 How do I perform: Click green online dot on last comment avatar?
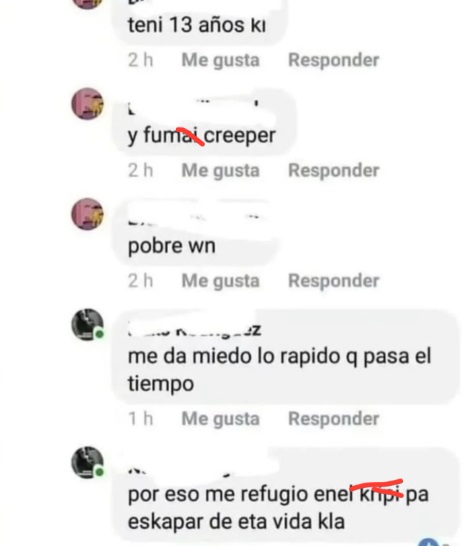99,472
